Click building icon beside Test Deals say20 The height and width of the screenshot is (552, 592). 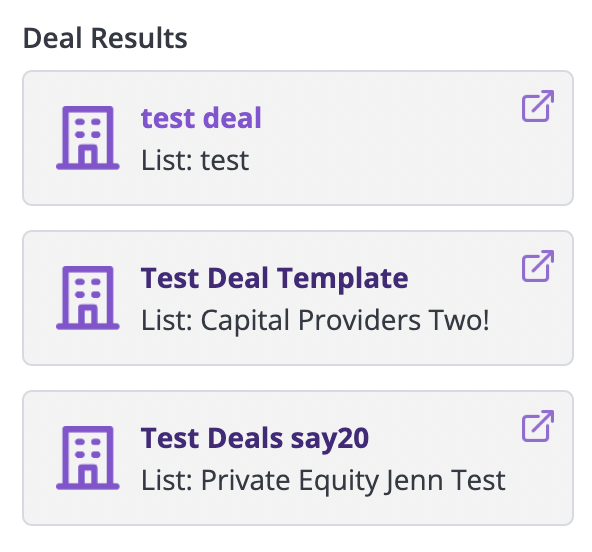point(88,458)
